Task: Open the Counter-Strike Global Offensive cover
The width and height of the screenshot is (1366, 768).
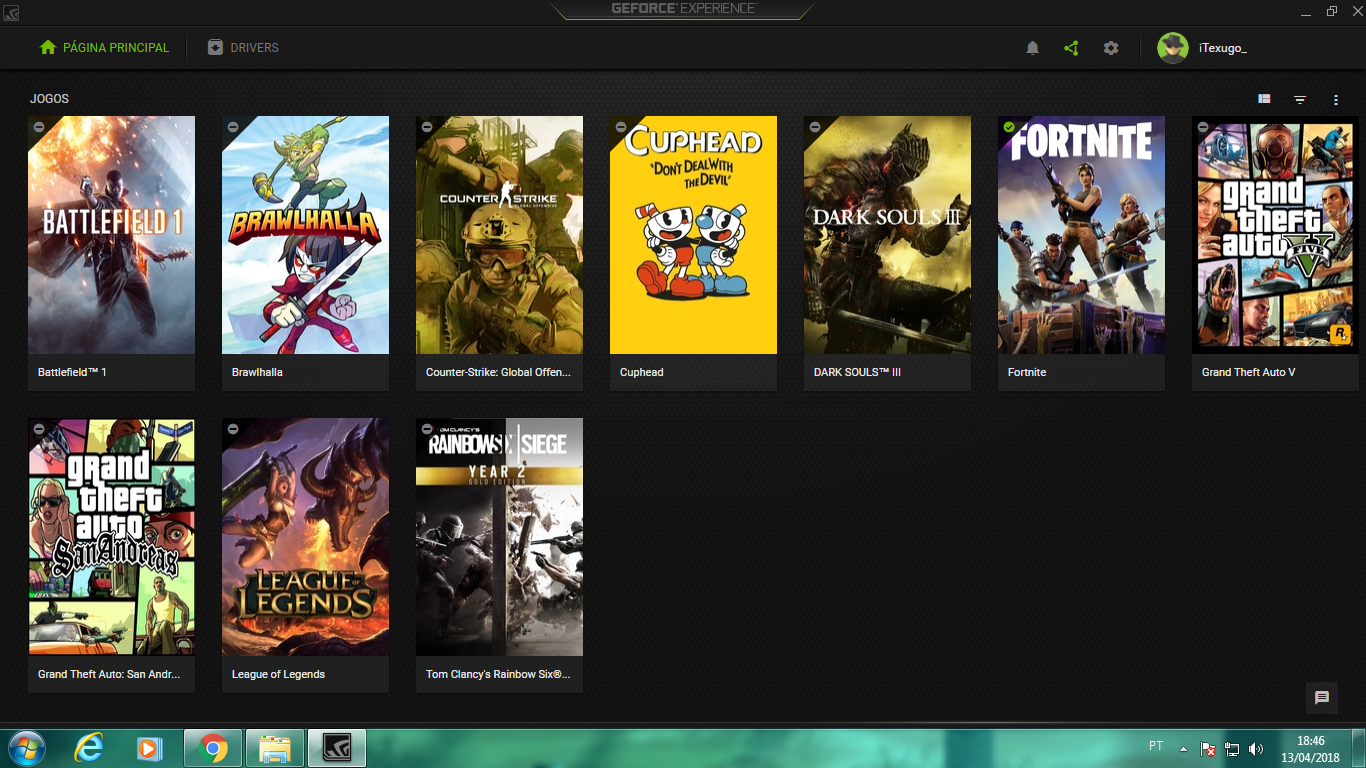Action: (499, 235)
